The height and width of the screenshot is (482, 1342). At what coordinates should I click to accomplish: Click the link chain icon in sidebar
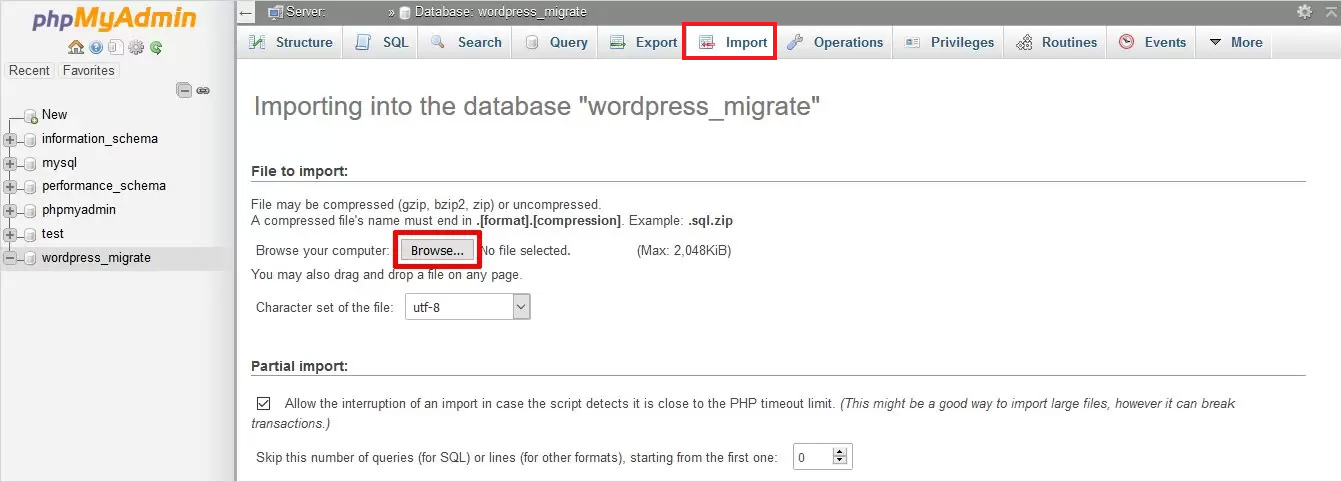[203, 90]
